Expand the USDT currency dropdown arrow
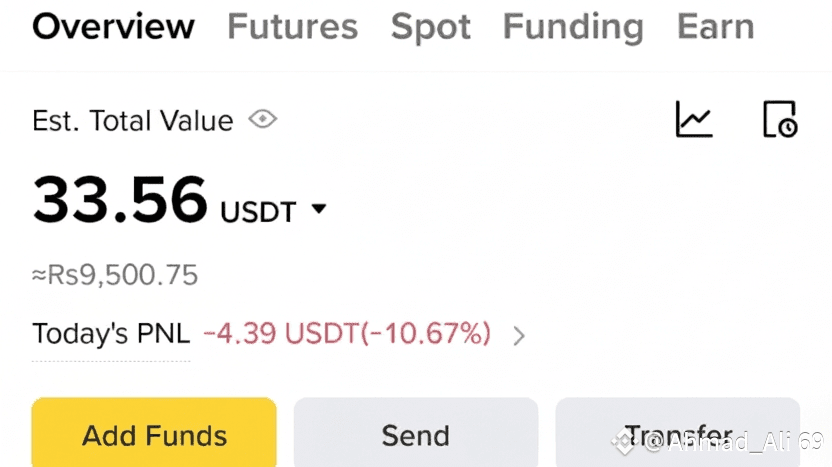The width and height of the screenshot is (832, 467). (319, 210)
